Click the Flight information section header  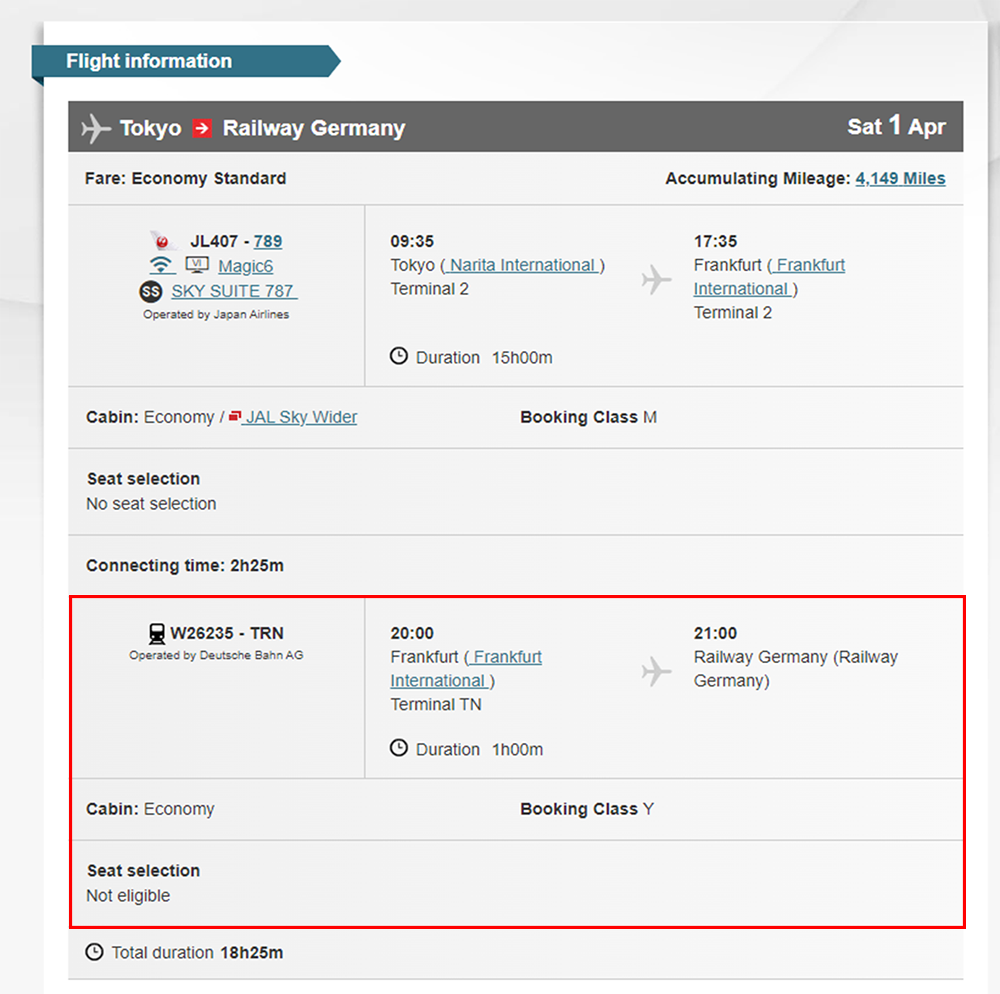(x=149, y=61)
